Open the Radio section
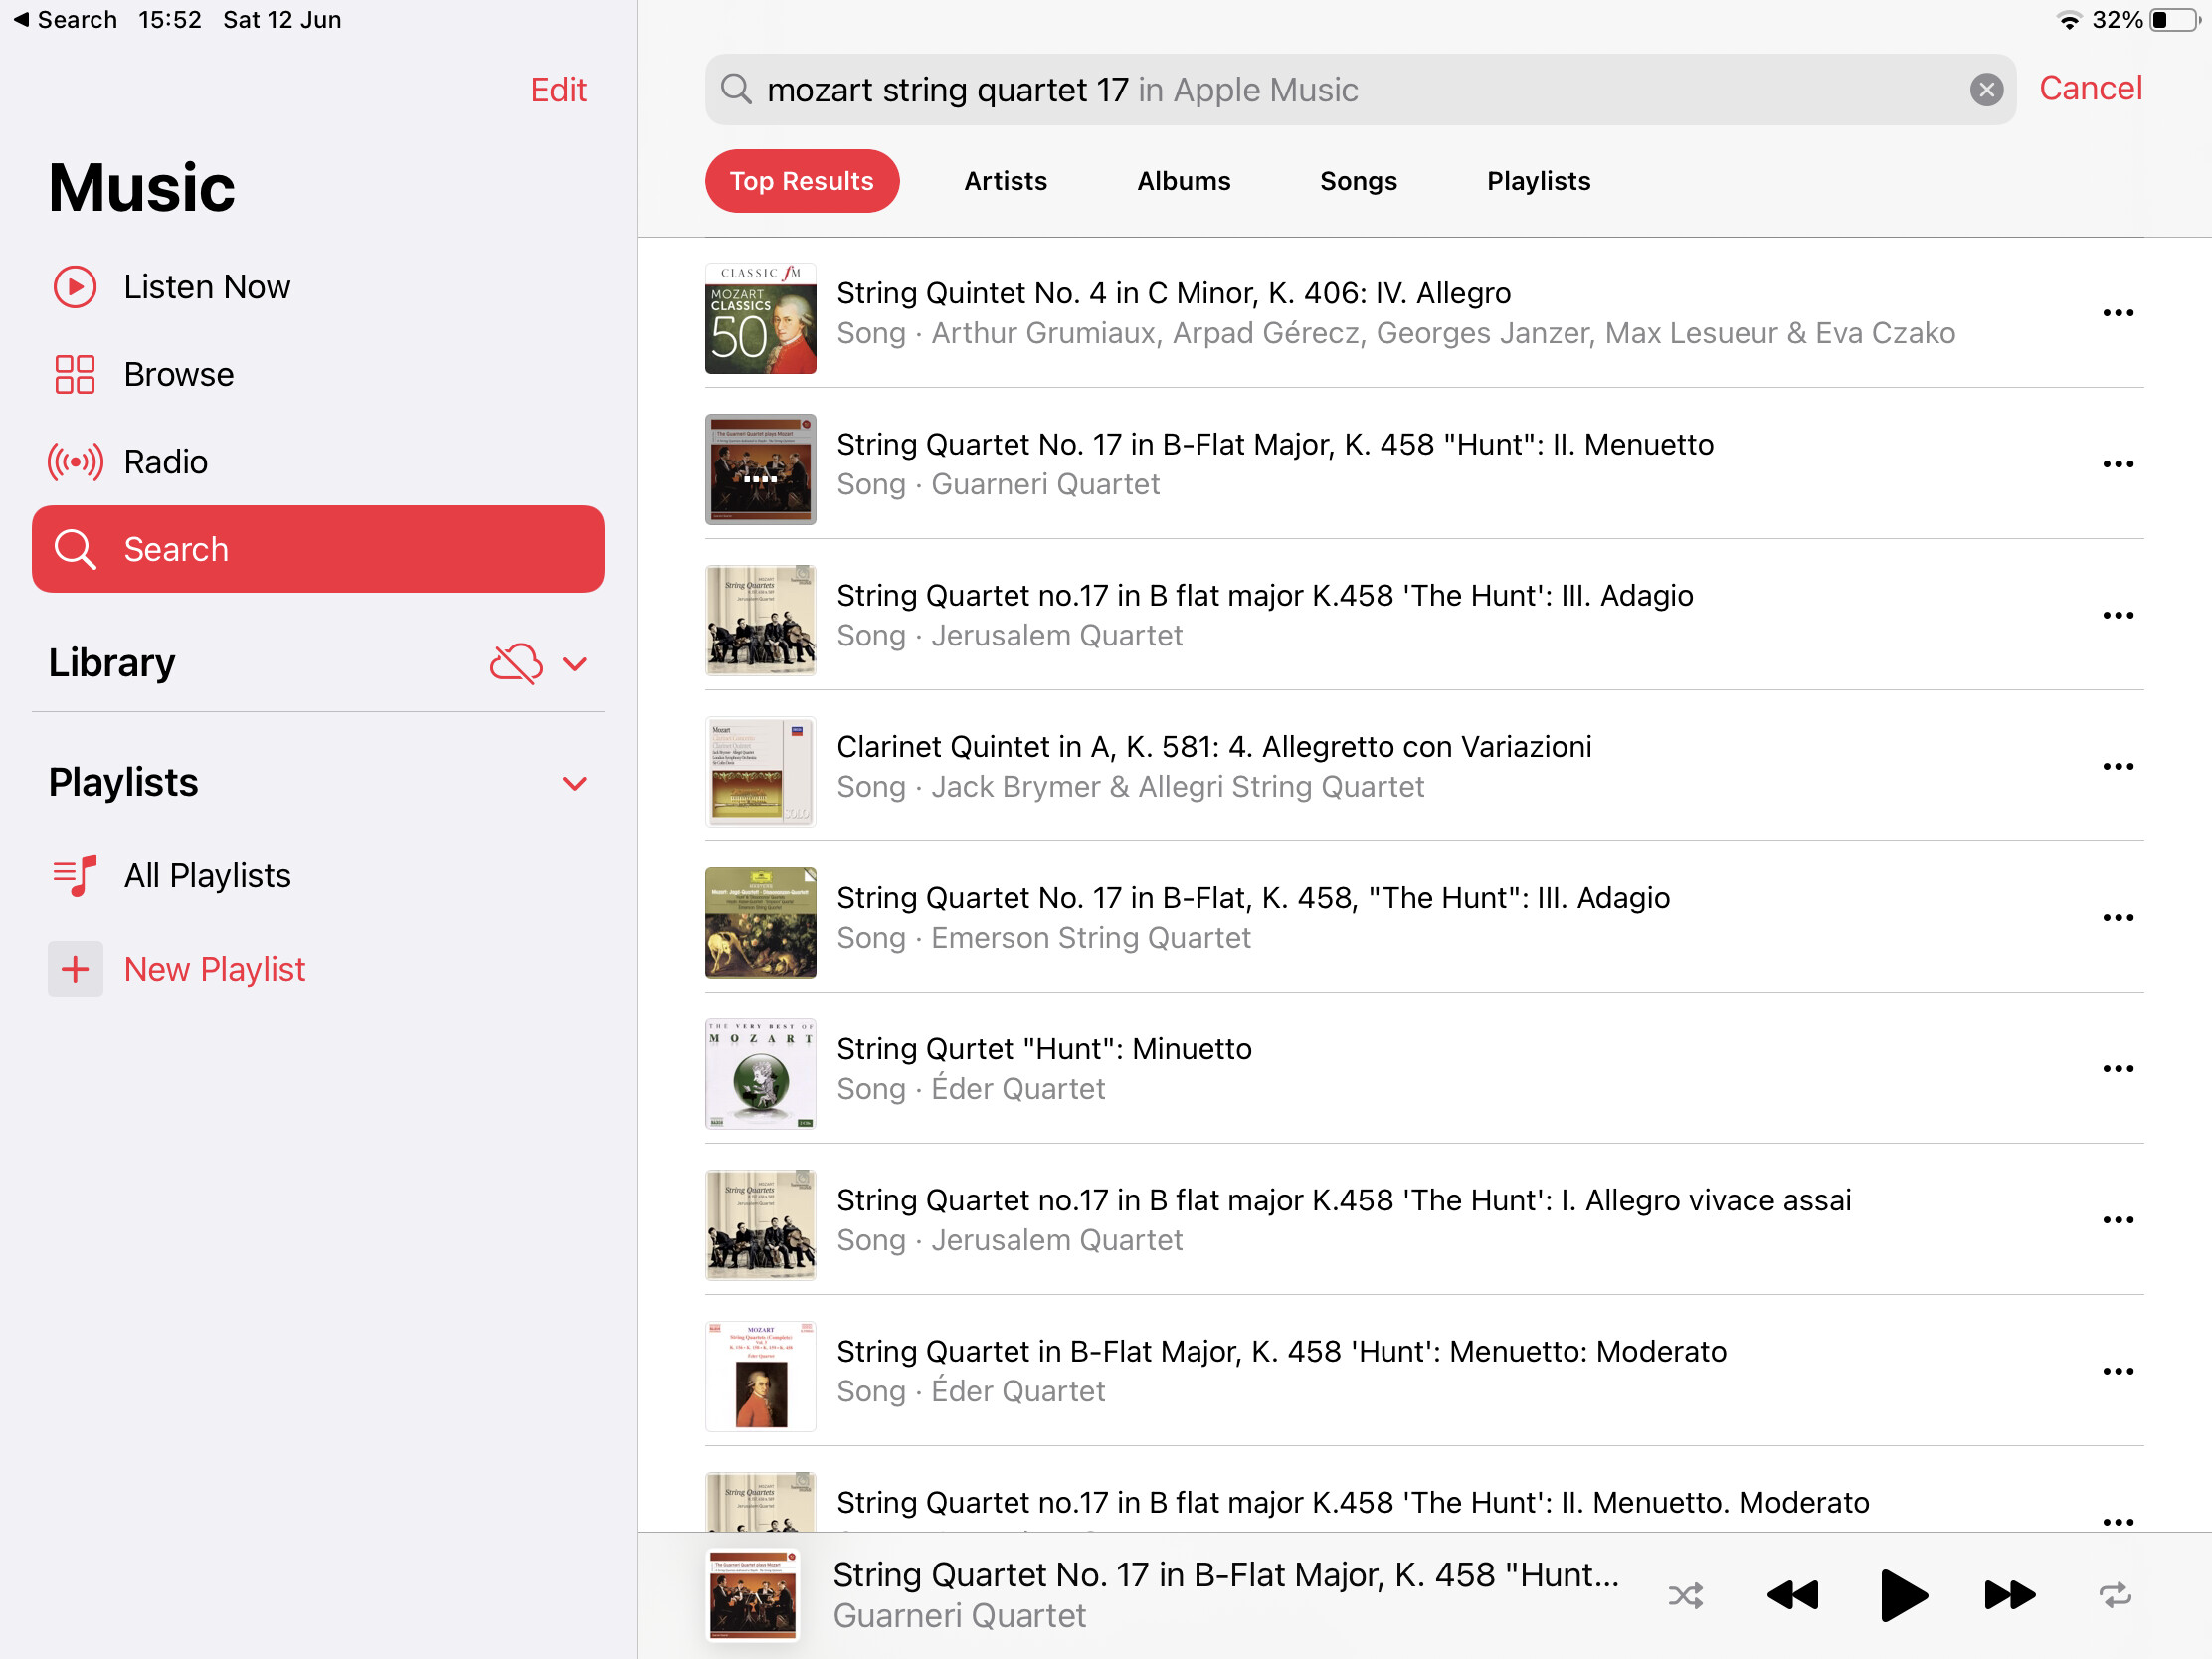2212x1659 pixels. coord(165,462)
